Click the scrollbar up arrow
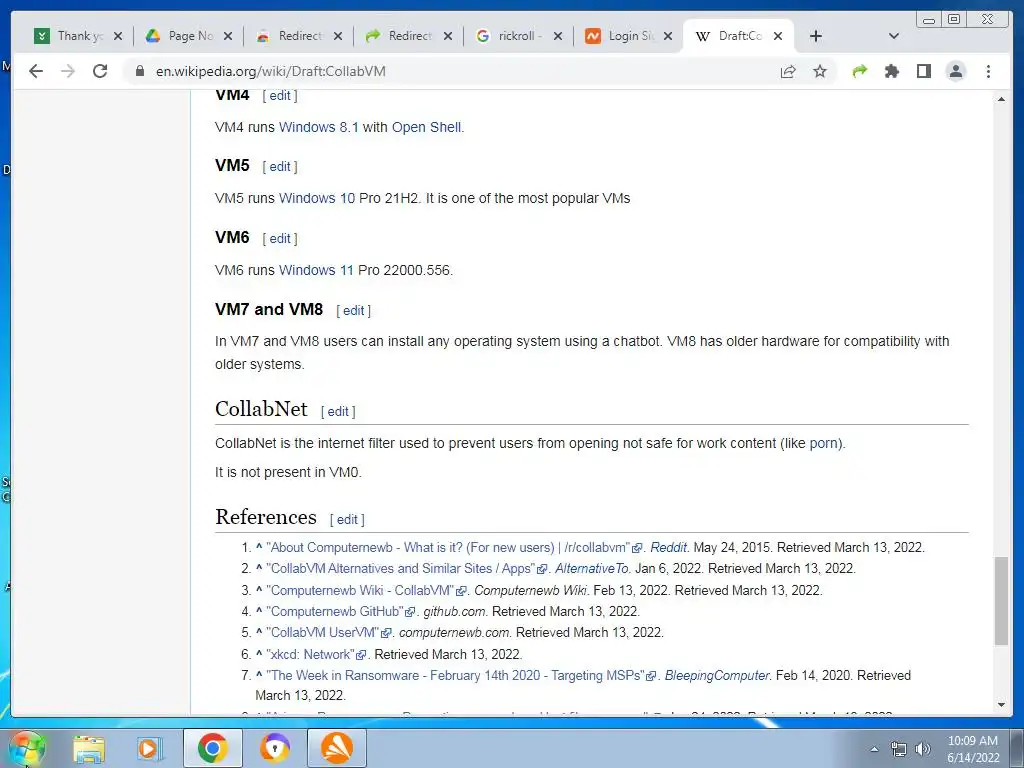Screen dimensions: 1024x768 coord(1001,99)
